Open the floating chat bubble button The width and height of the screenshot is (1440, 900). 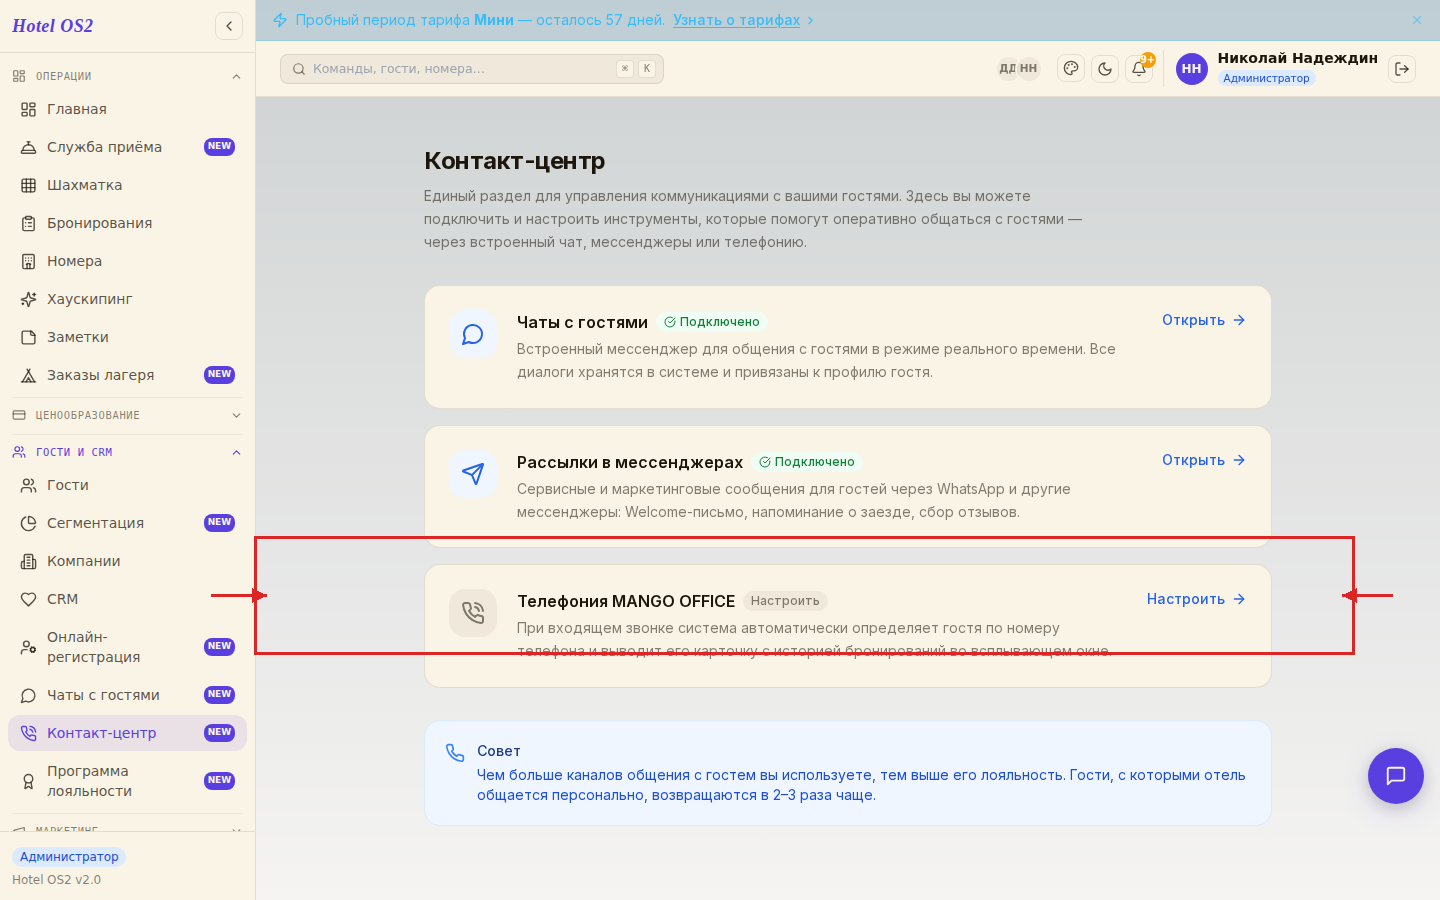coord(1396,776)
